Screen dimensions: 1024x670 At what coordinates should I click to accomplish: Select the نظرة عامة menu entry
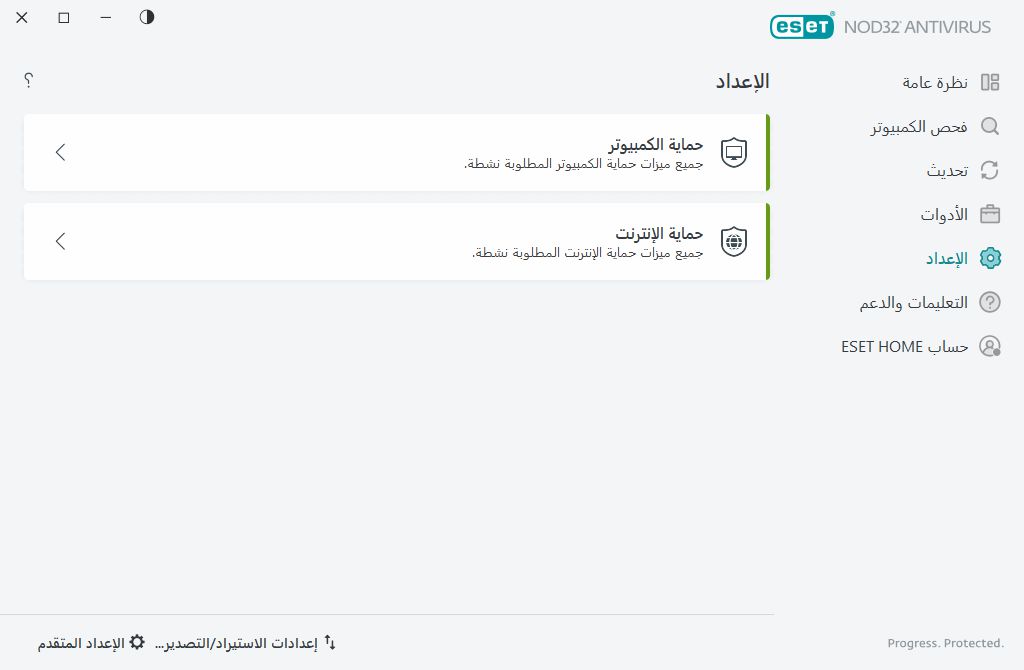click(x=935, y=83)
